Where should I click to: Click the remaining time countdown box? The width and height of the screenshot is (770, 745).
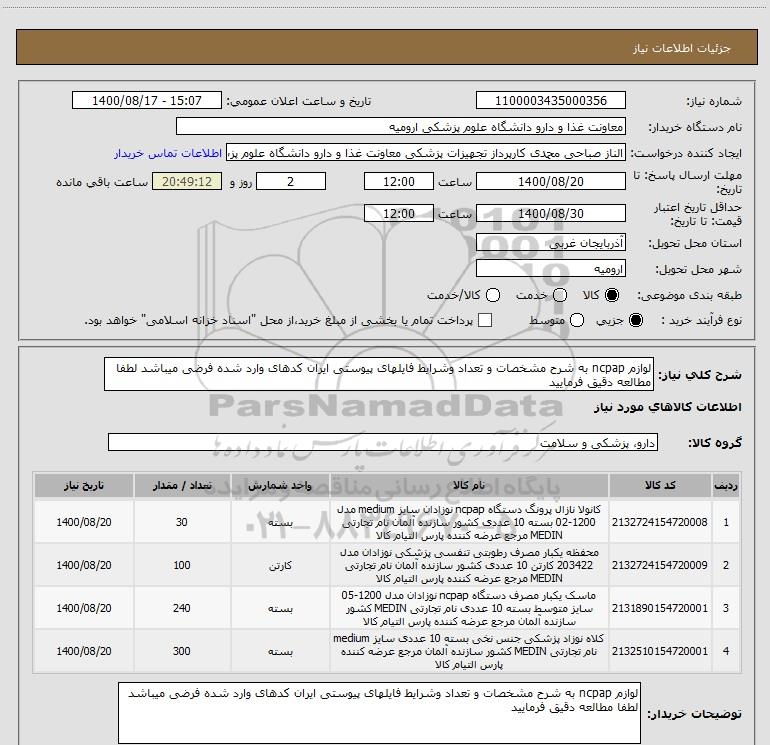point(181,182)
